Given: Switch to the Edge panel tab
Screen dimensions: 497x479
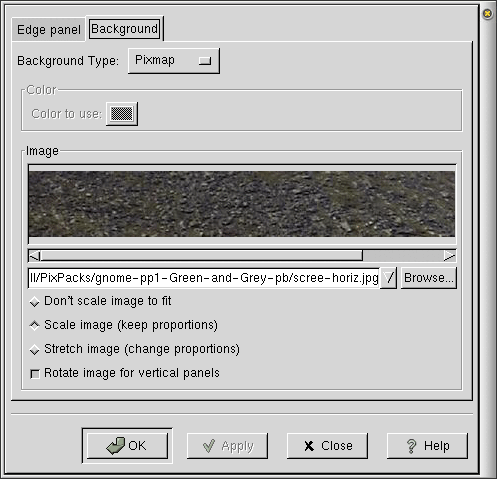Looking at the screenshot, I should pos(49,30).
